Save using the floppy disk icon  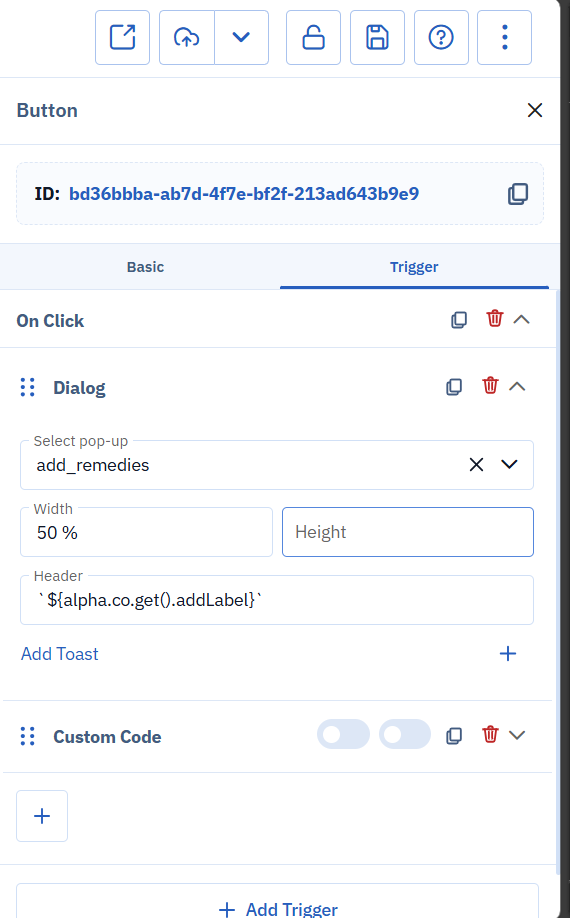[x=377, y=37]
